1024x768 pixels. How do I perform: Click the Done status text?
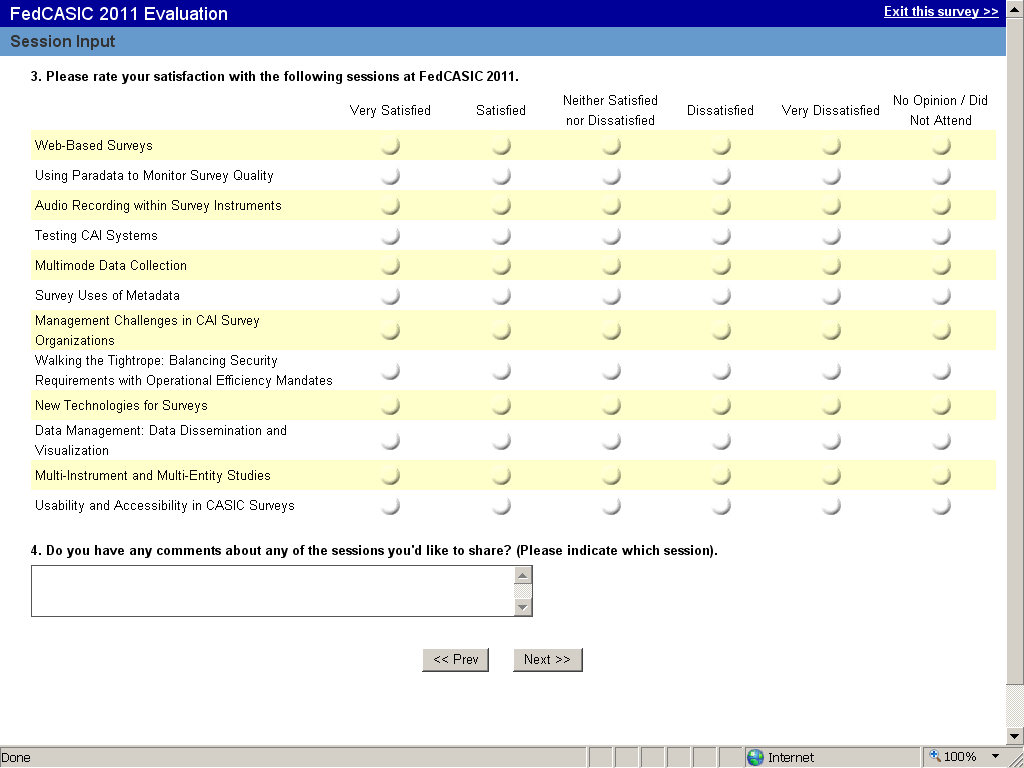pos(16,758)
